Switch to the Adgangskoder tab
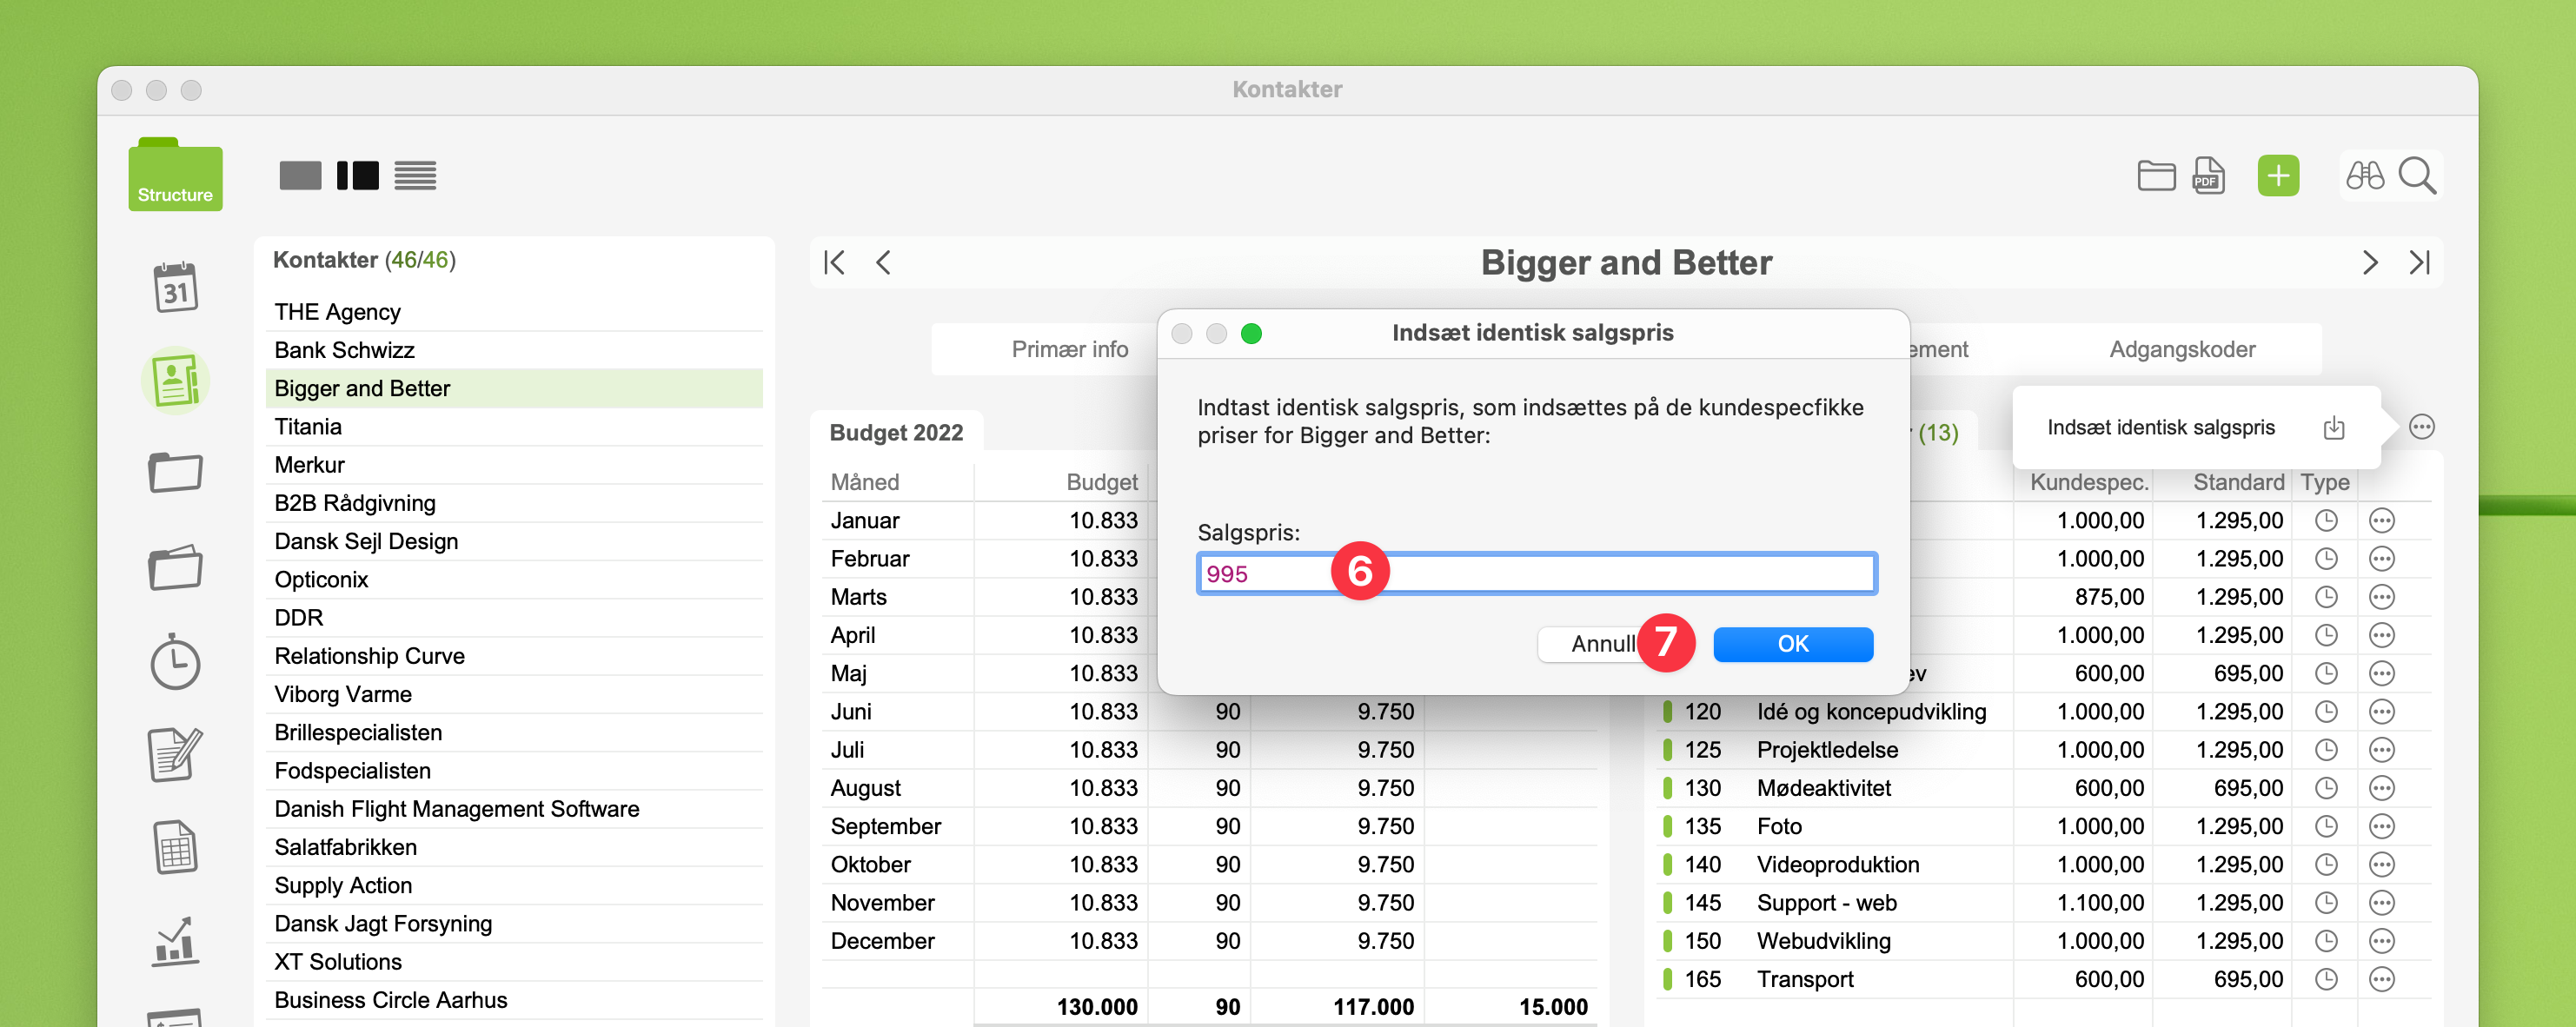This screenshot has height=1027, width=2576. pyautogui.click(x=2181, y=349)
